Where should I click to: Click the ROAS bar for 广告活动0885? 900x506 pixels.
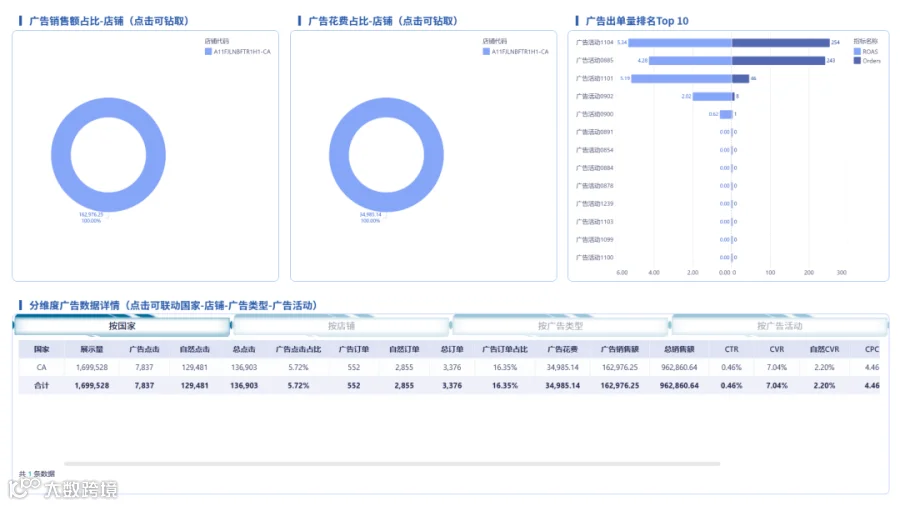click(690, 60)
